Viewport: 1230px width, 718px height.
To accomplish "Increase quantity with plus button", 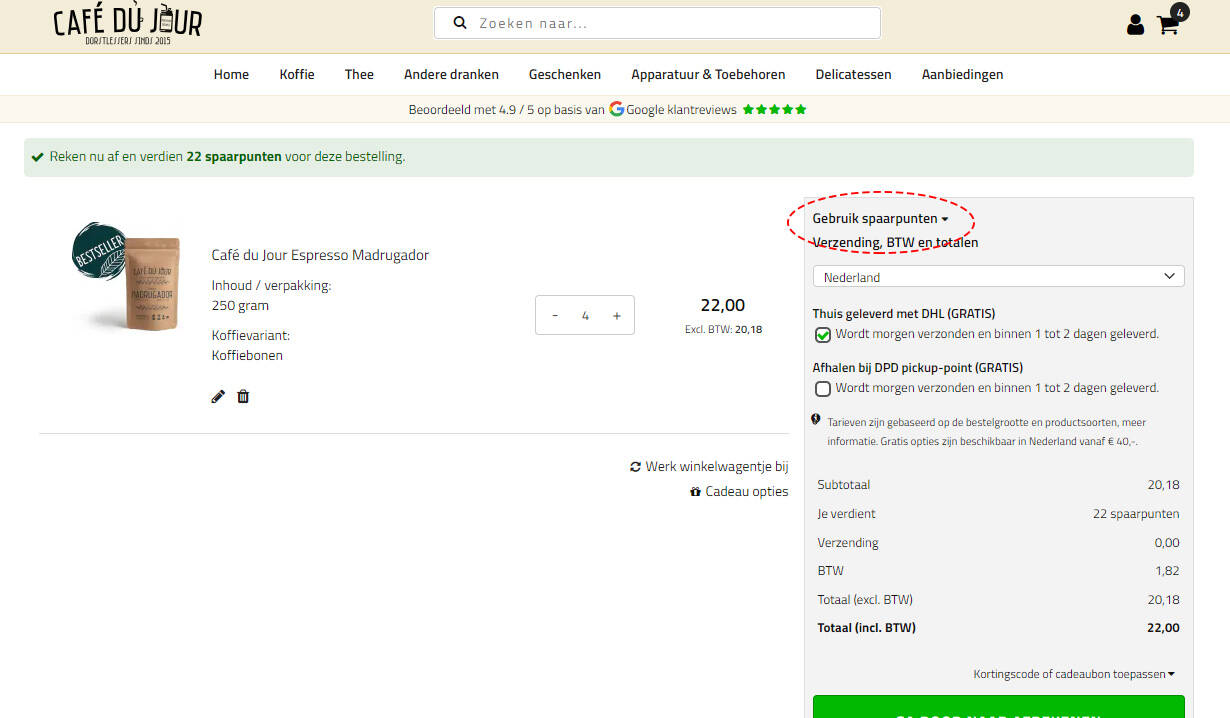I will click(616, 316).
